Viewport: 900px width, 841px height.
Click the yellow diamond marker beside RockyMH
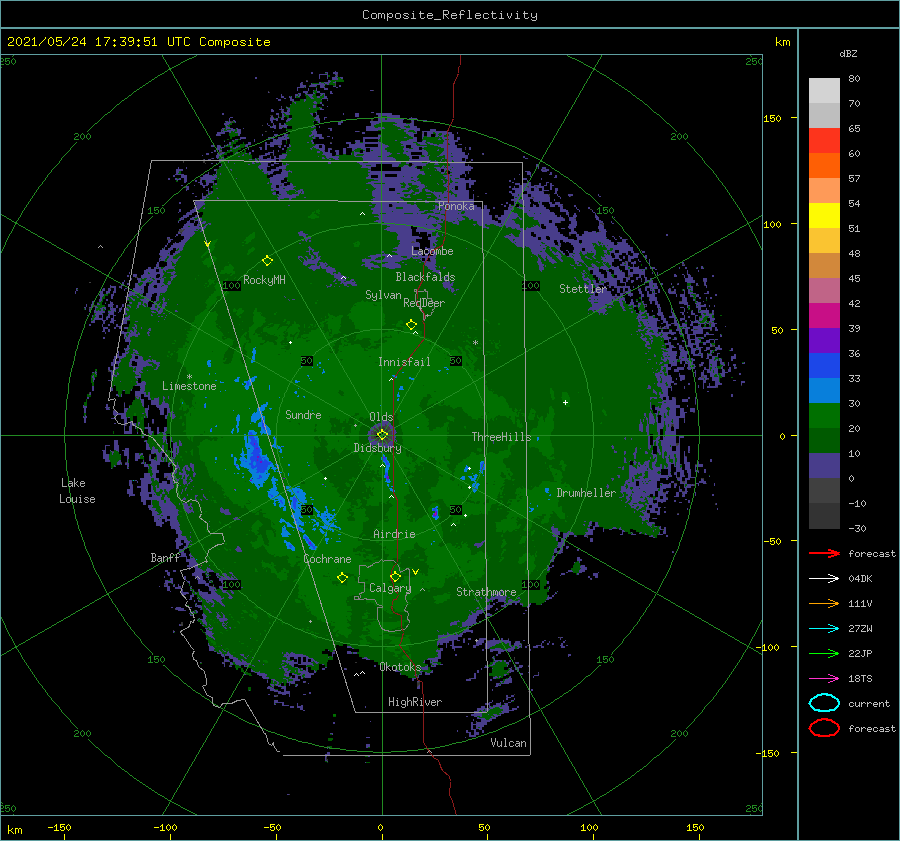point(267,261)
